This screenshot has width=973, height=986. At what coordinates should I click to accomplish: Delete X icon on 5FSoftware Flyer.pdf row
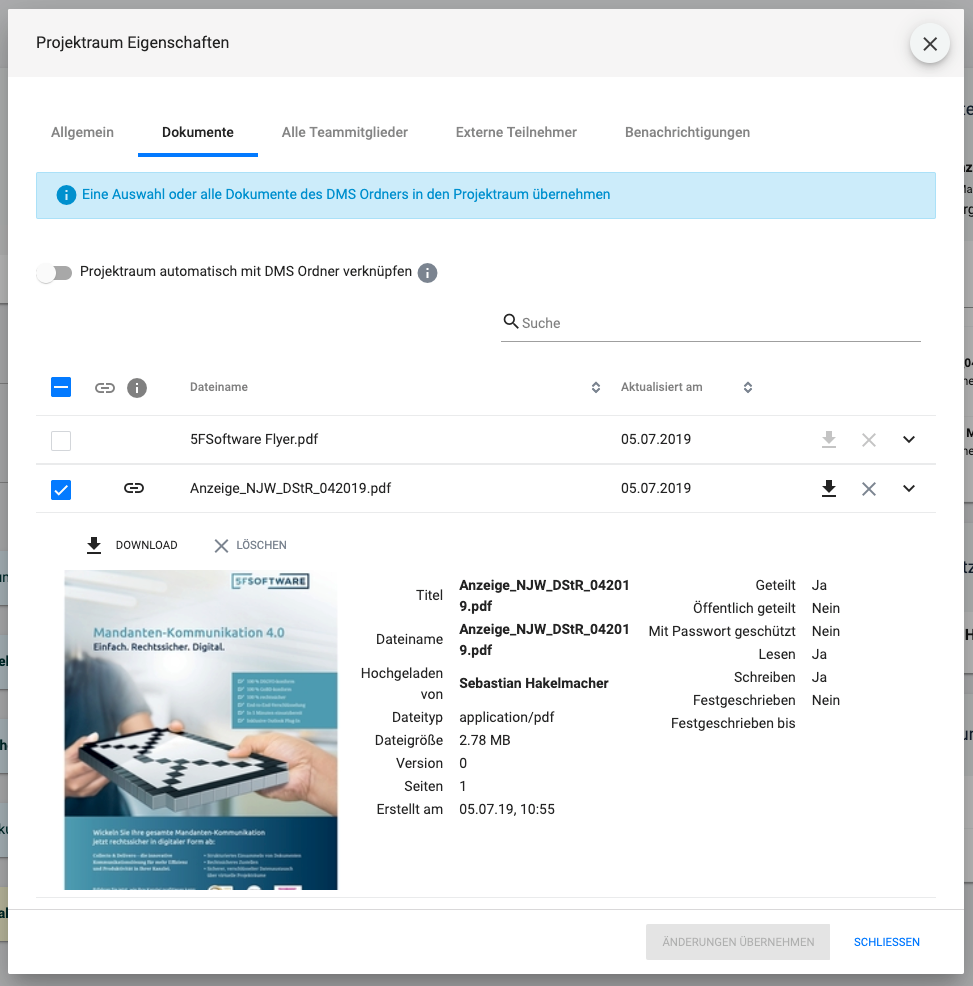[869, 440]
